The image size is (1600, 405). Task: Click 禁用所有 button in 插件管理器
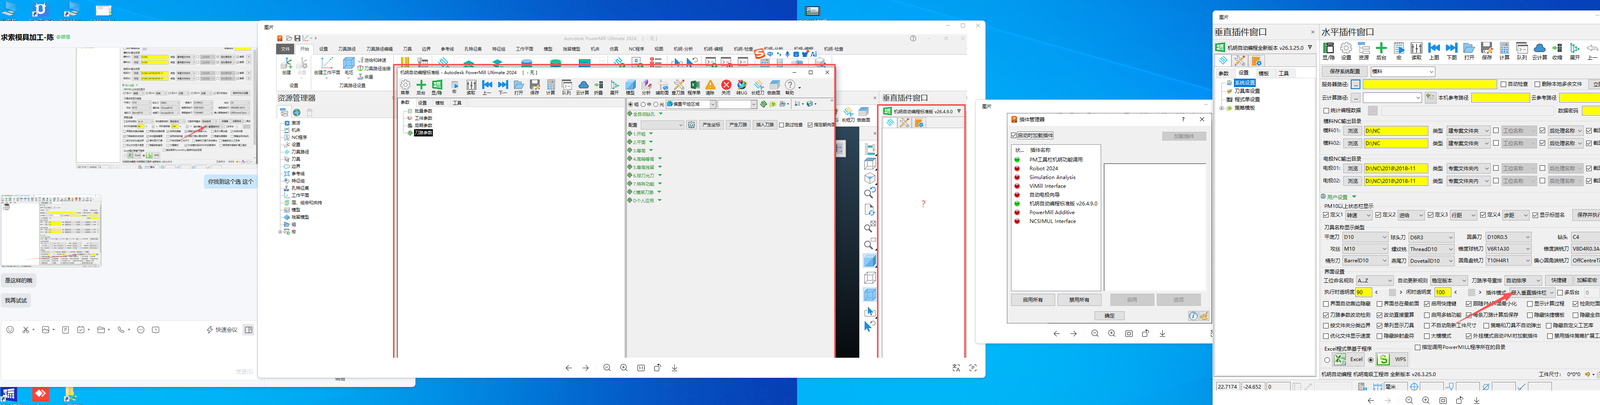point(1079,299)
